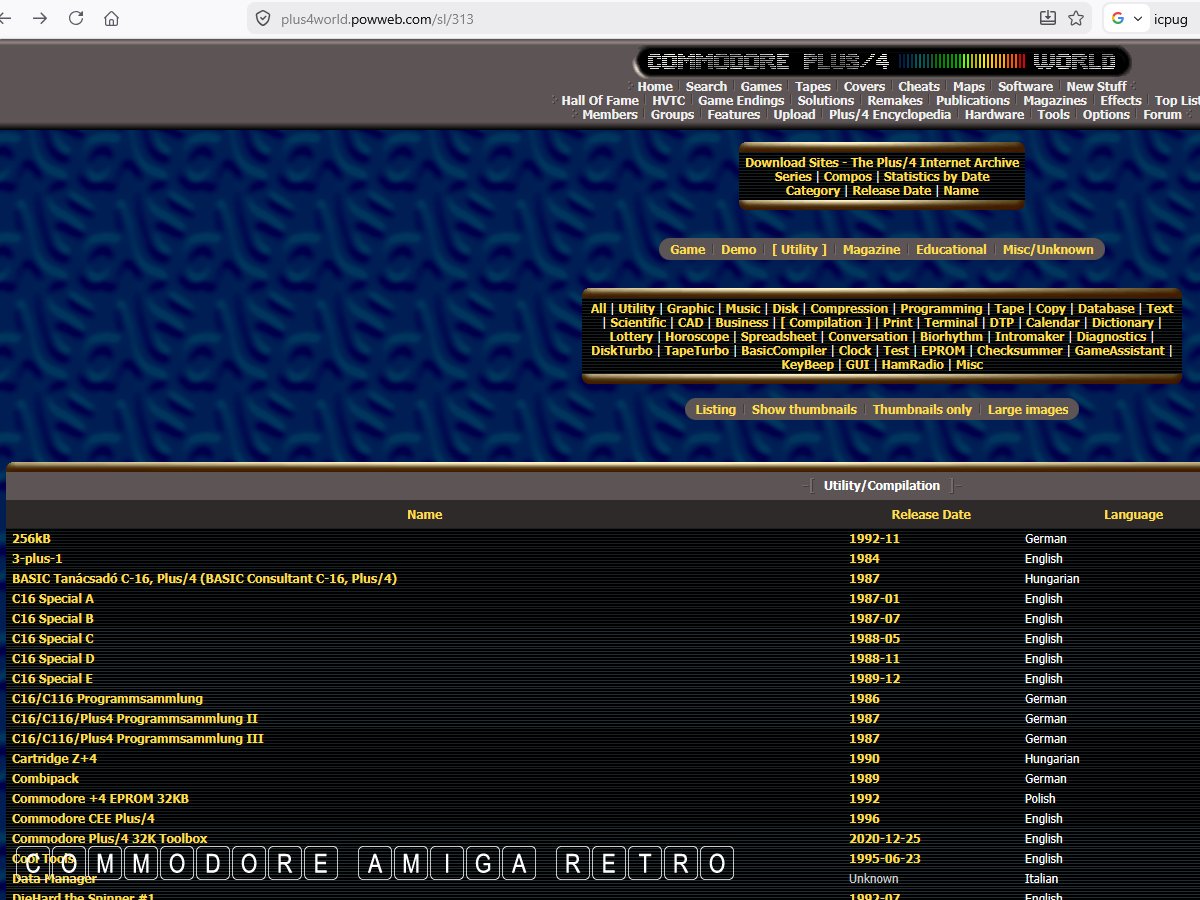Open the Cartridge Z+4 entry
The height and width of the screenshot is (900, 1200).
click(x=54, y=759)
